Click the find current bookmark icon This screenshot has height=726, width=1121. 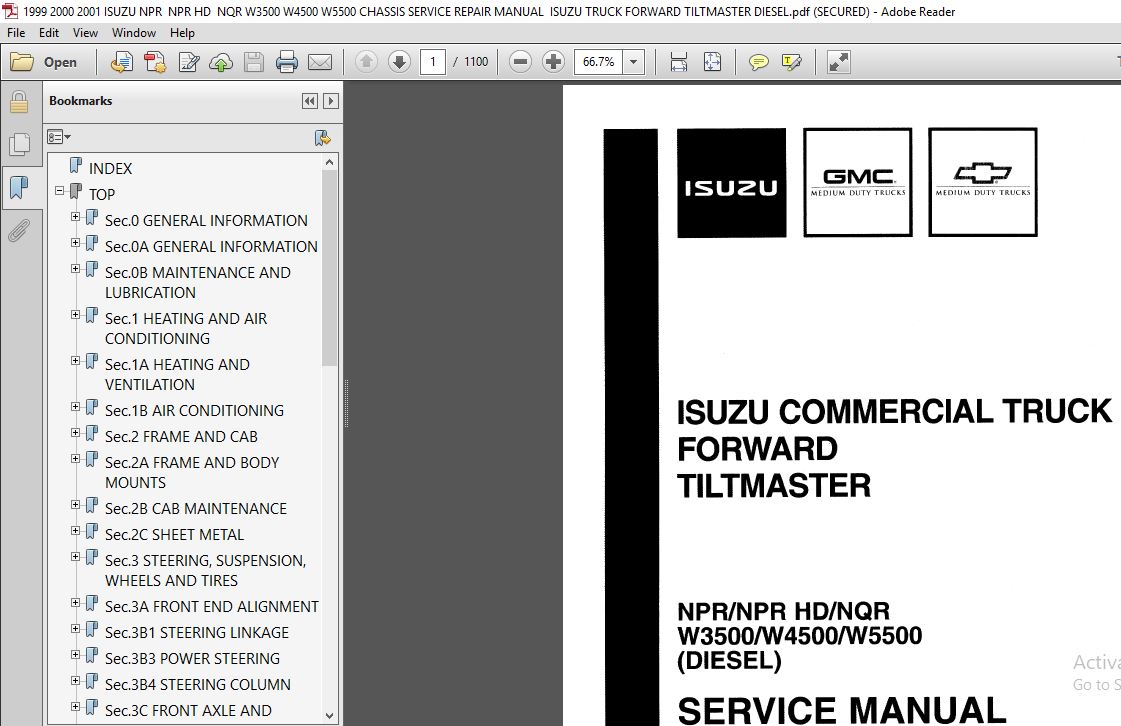coord(322,137)
